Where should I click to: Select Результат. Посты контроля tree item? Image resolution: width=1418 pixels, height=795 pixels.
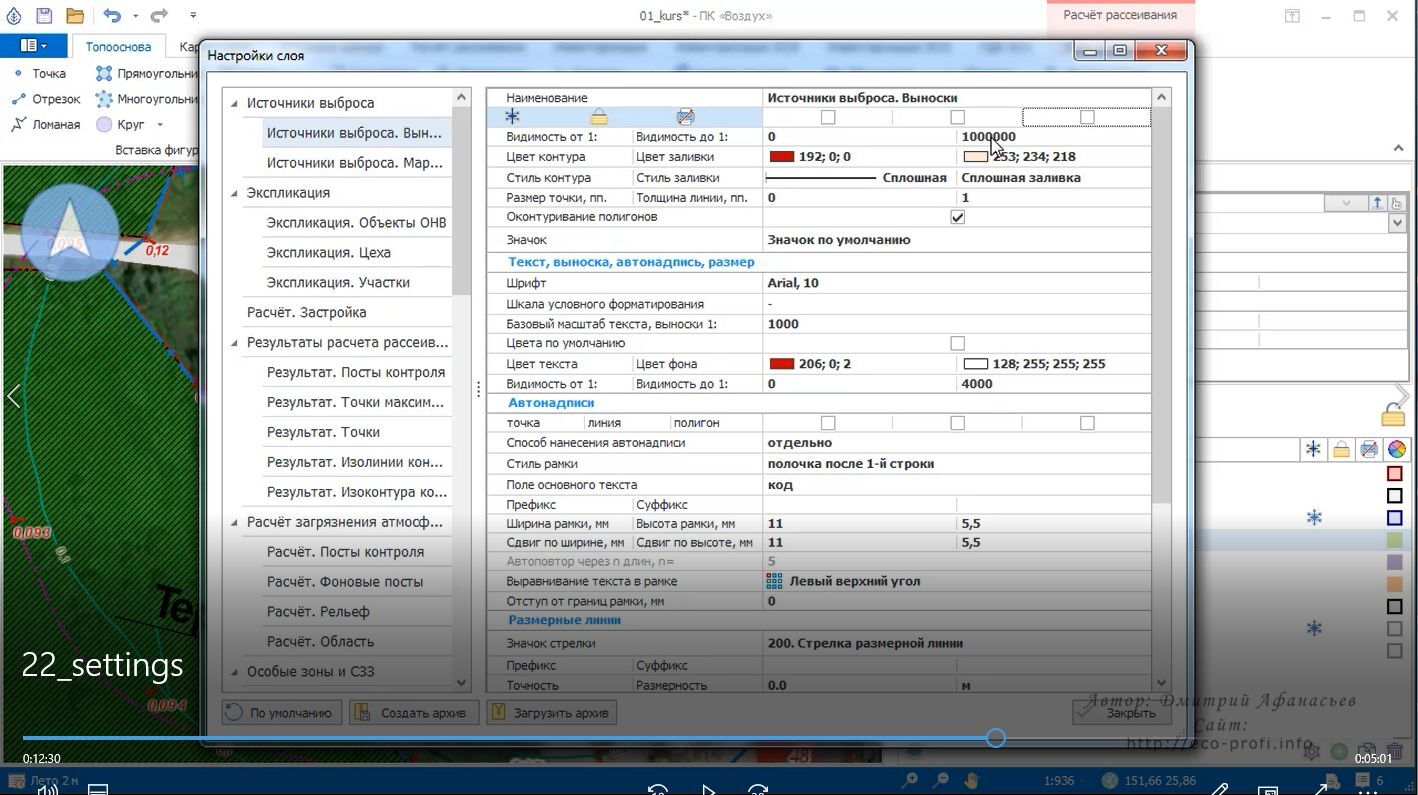(355, 373)
